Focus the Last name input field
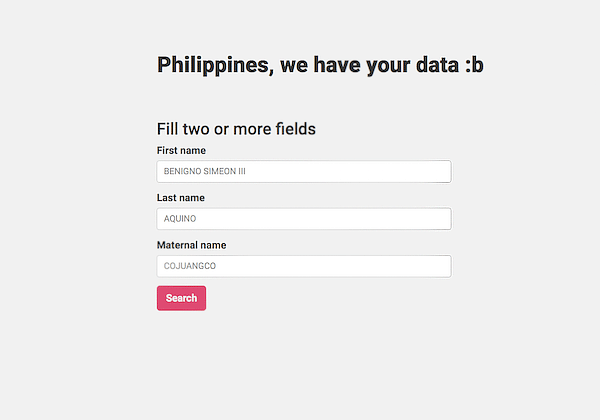The width and height of the screenshot is (600, 420). [303, 219]
